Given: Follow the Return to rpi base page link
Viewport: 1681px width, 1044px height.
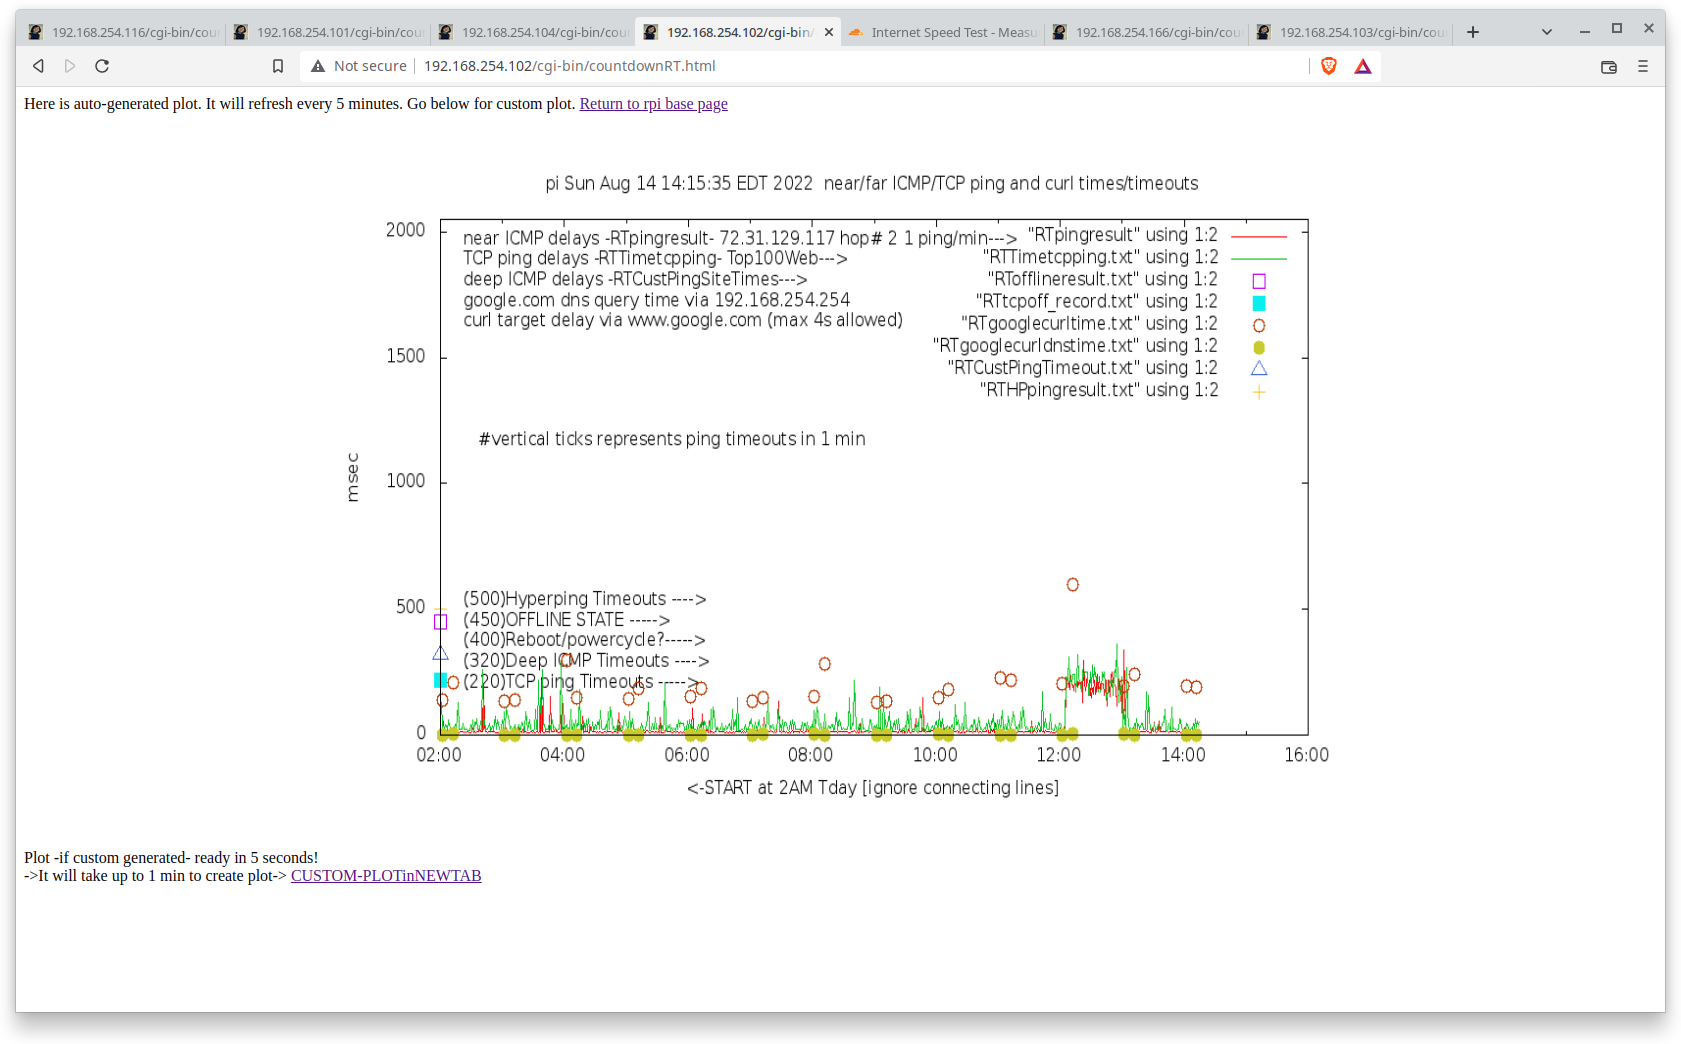Looking at the screenshot, I should point(653,104).
